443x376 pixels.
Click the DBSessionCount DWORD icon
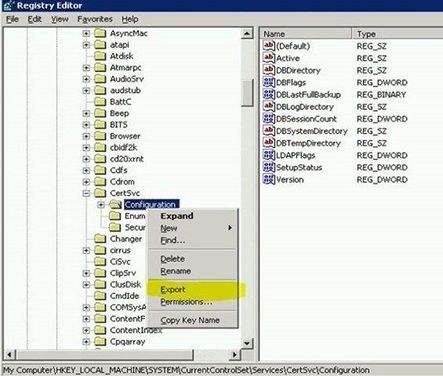[x=269, y=118]
